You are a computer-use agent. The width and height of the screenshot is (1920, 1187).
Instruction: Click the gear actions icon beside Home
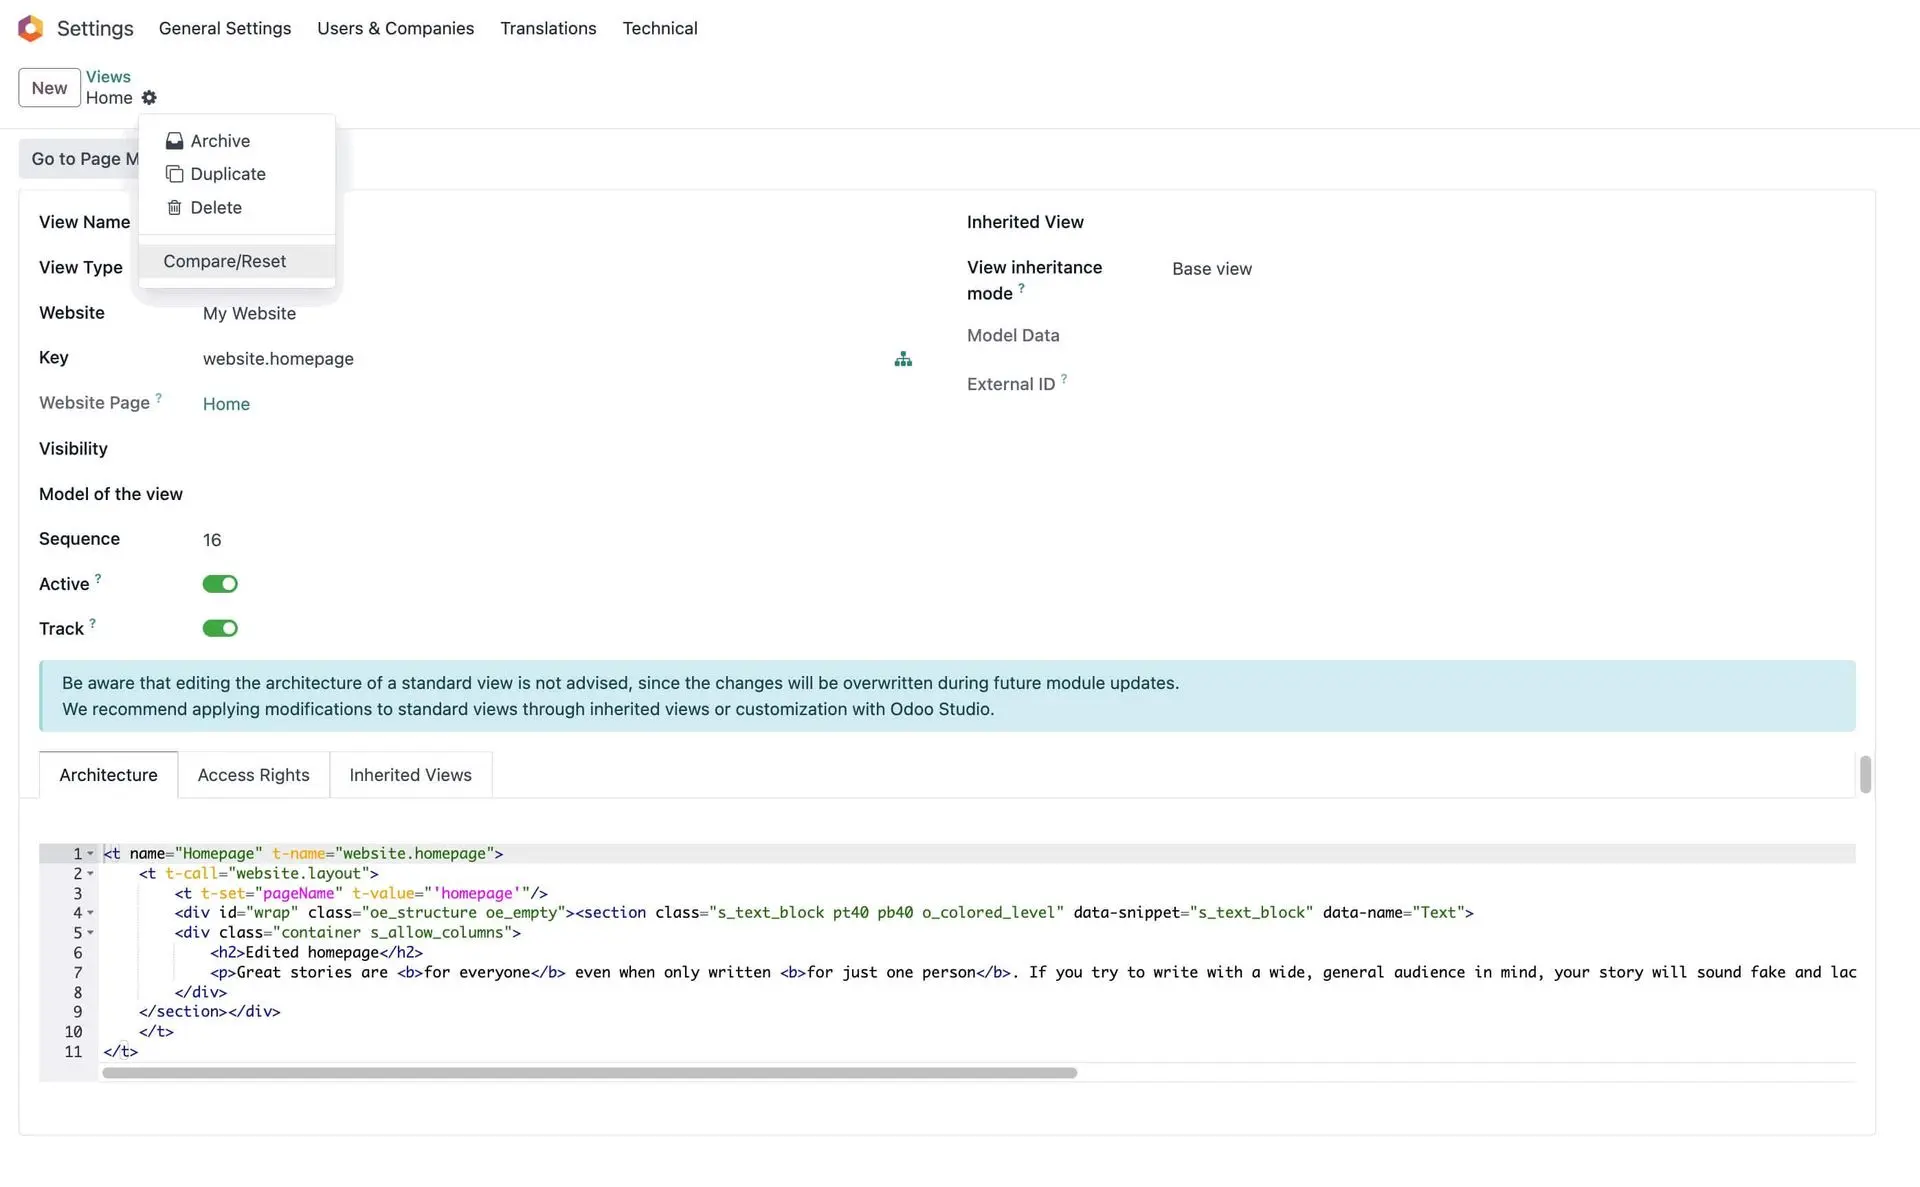(149, 98)
